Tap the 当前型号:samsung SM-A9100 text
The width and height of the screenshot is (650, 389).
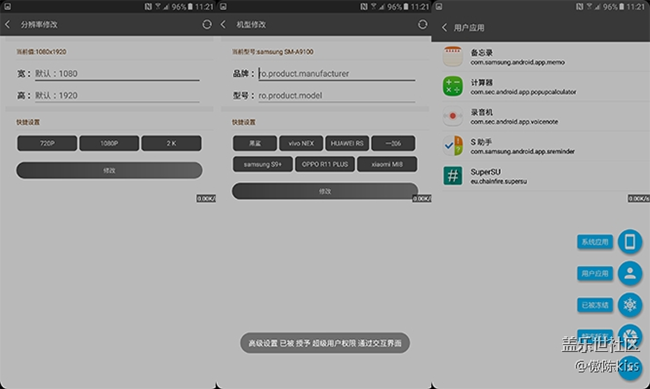272,52
